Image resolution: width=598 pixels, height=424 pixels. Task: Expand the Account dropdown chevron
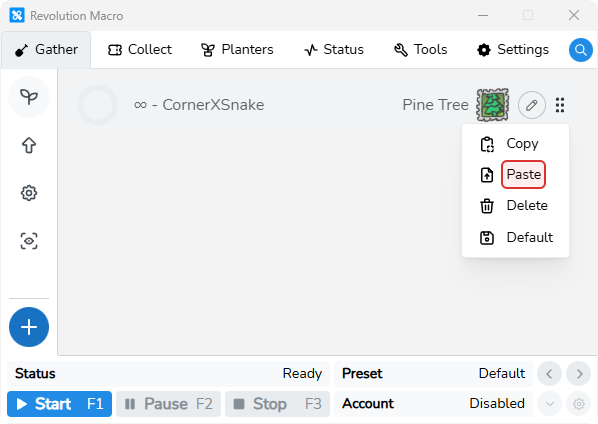[550, 404]
